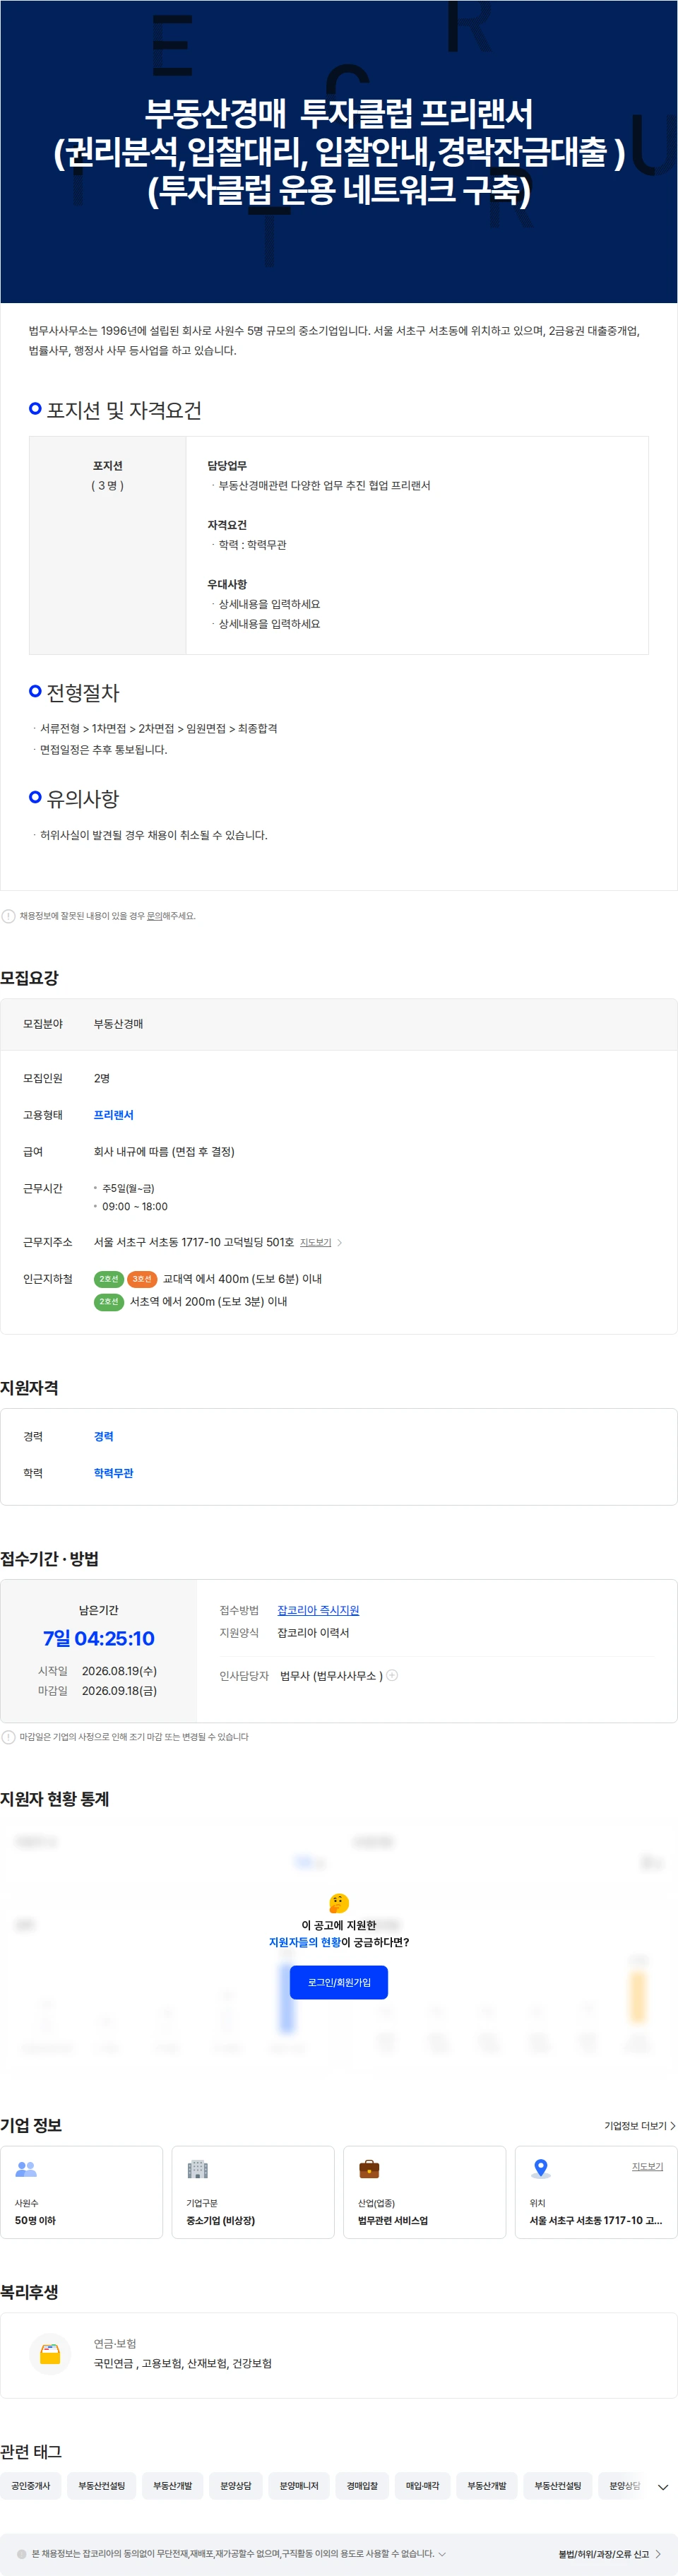The height and width of the screenshot is (2576, 678).
Task: Click the 3호선 badge next to 교대역
Action: coord(142,1279)
